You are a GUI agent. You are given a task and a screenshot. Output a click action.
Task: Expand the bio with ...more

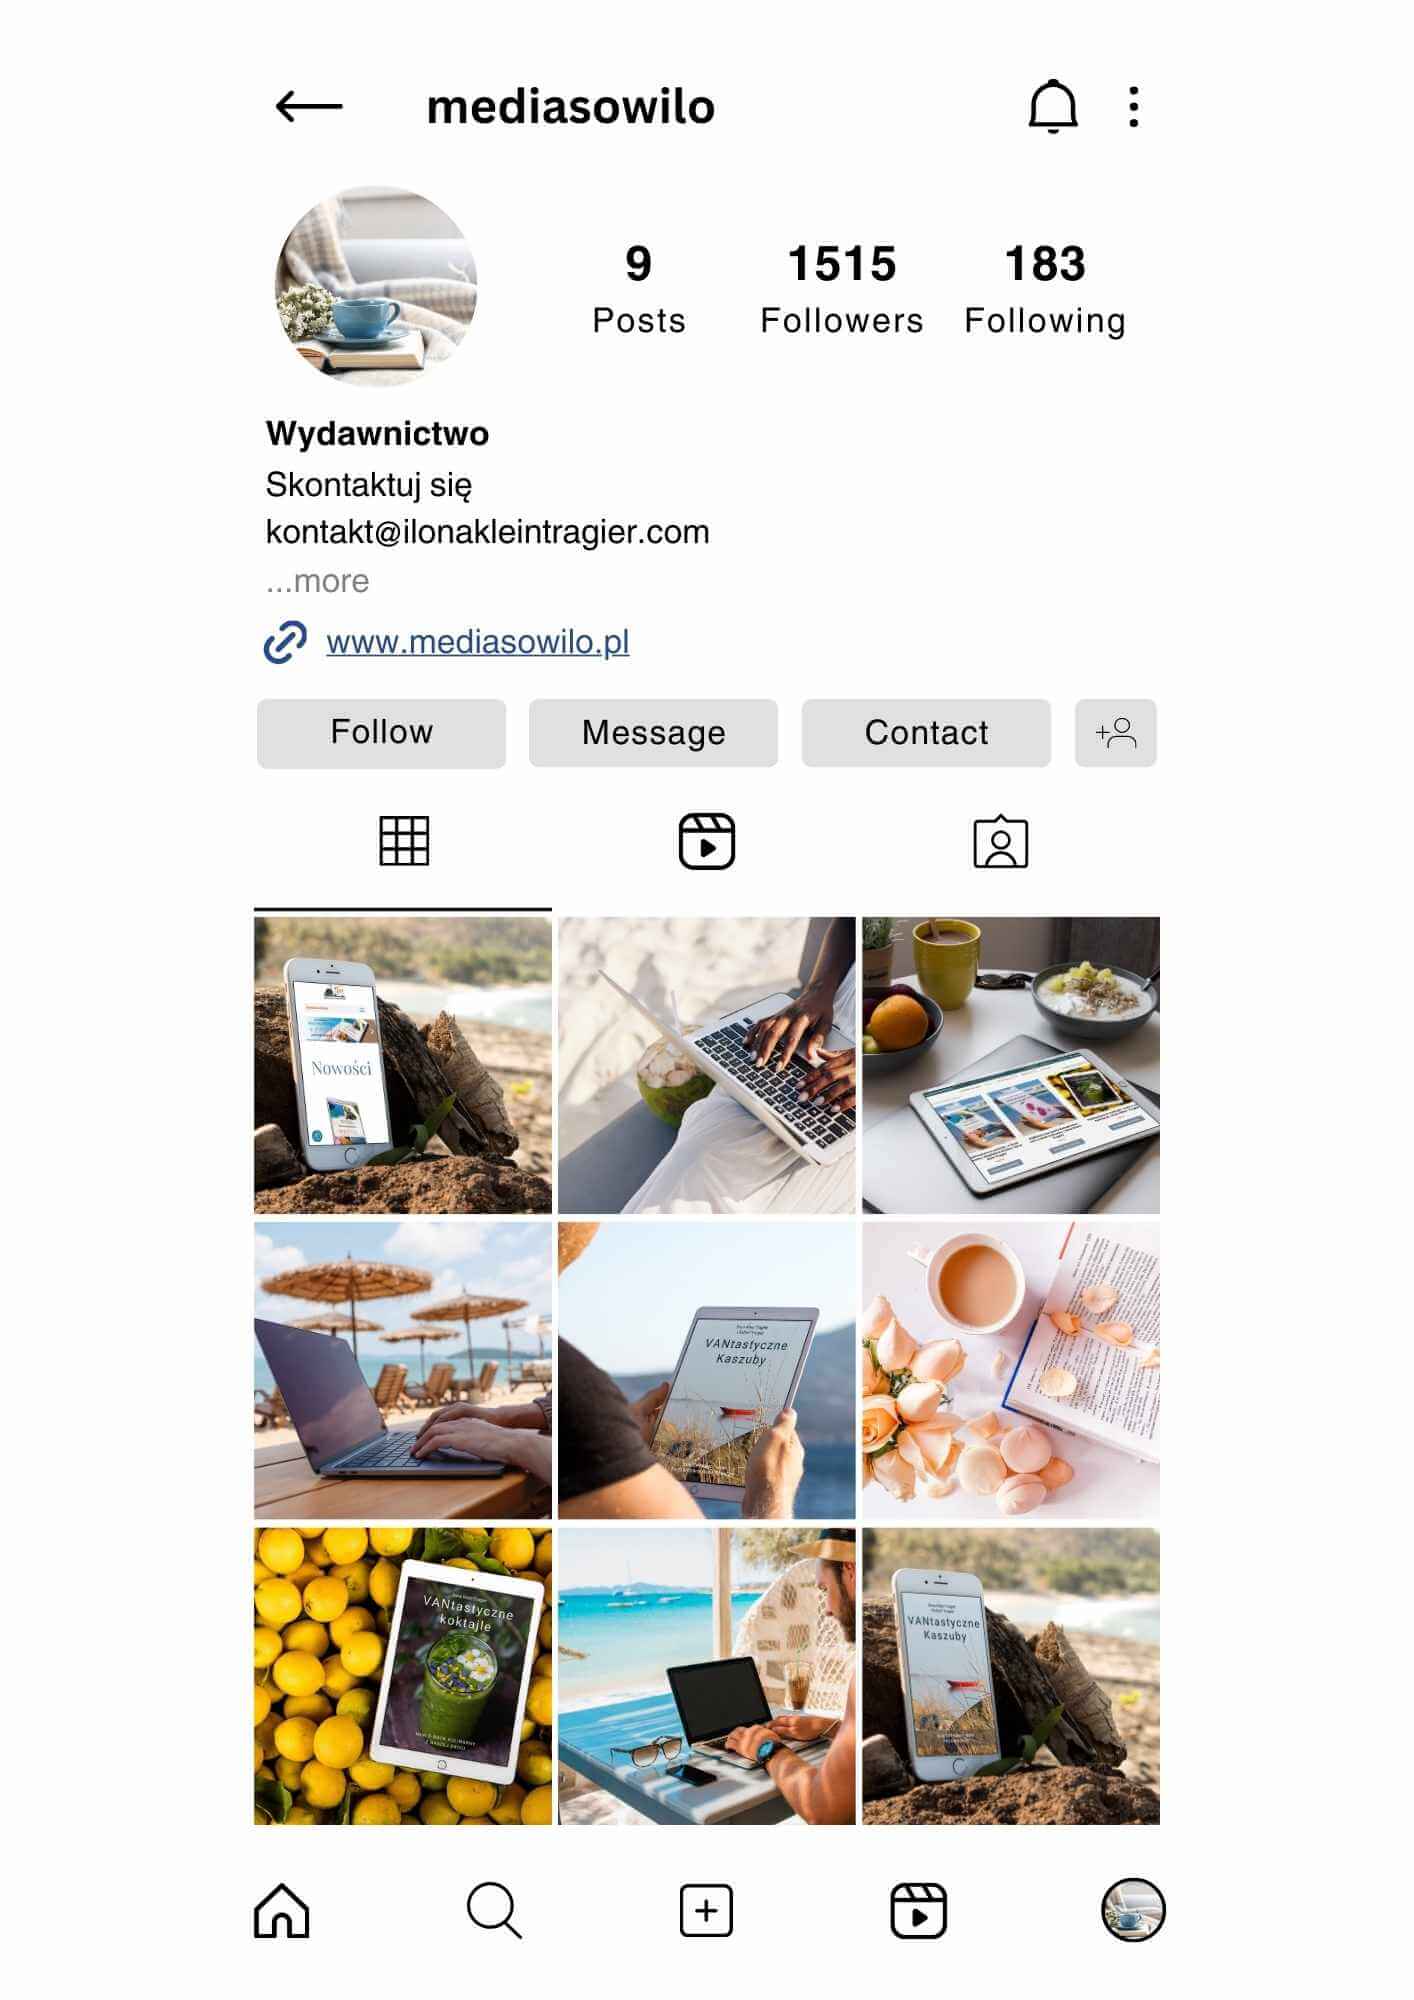(318, 581)
